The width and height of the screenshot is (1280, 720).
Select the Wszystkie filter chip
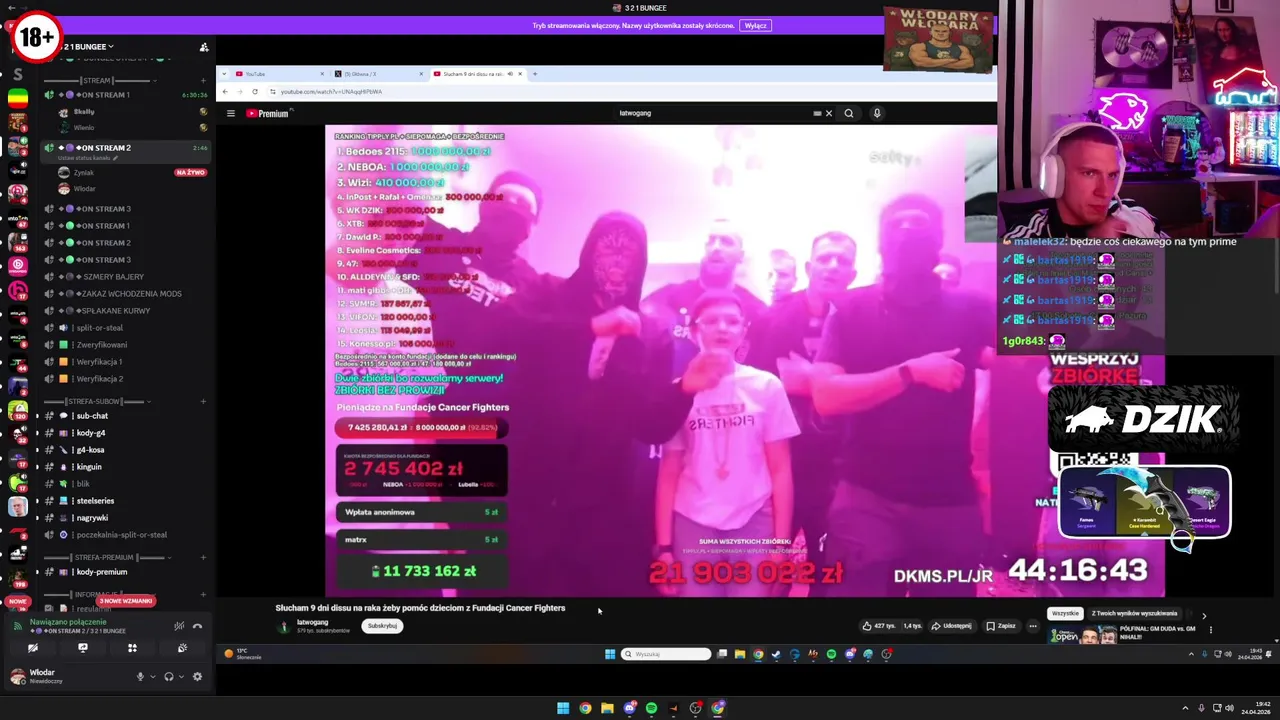tap(1065, 614)
